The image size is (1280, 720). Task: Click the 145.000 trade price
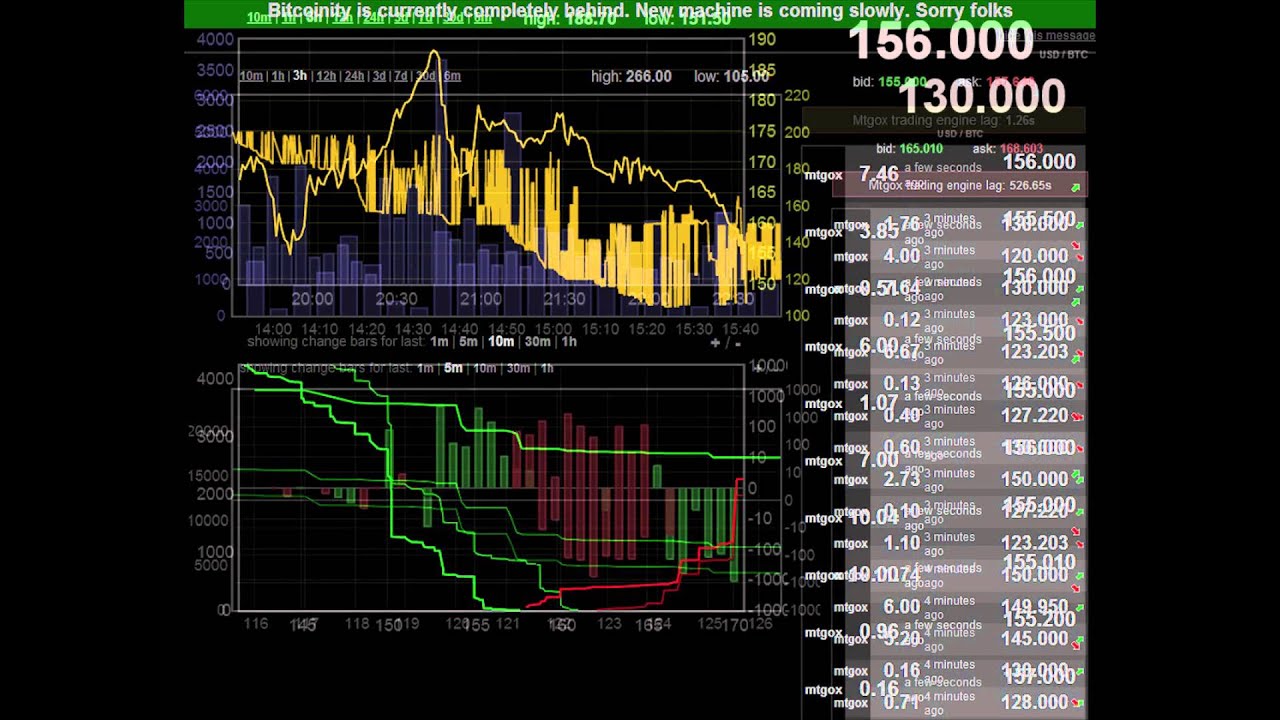[1035, 638]
